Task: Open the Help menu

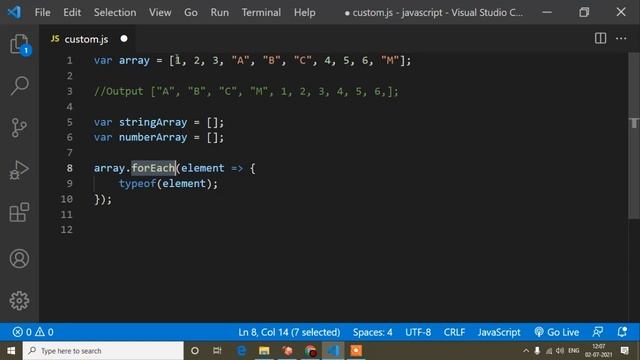Action: 304,12
